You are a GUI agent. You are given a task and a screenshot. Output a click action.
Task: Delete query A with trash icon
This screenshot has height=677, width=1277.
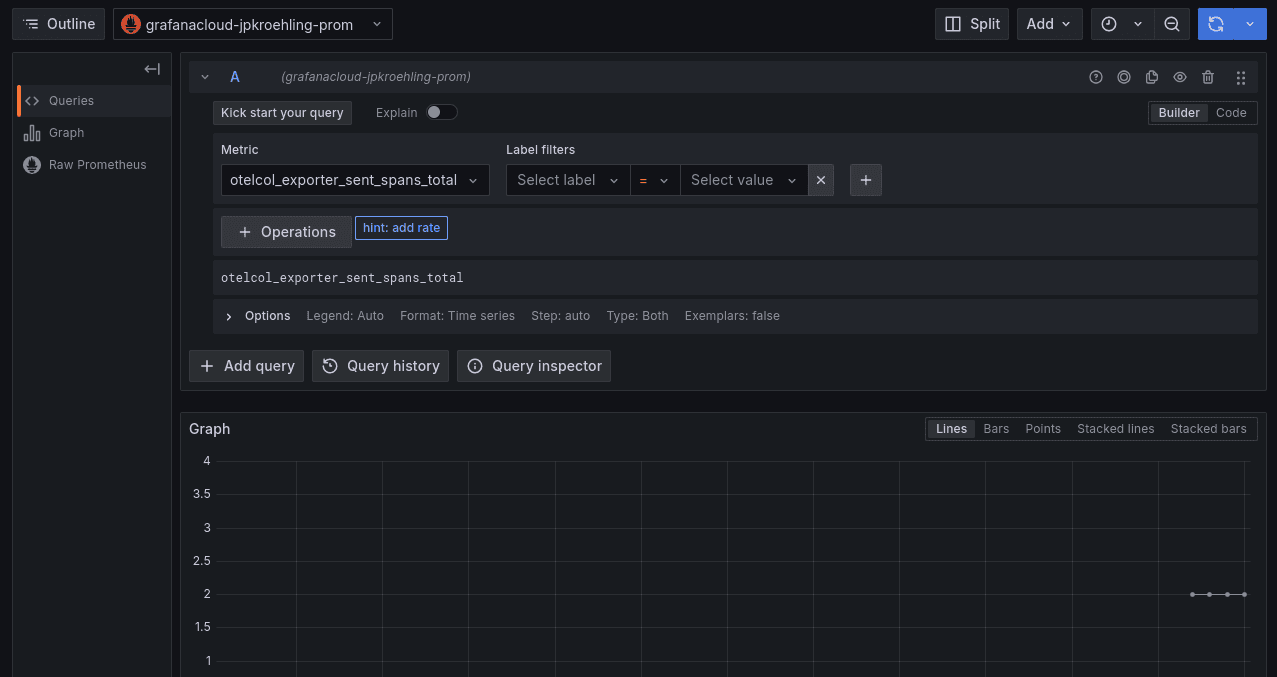point(1208,77)
